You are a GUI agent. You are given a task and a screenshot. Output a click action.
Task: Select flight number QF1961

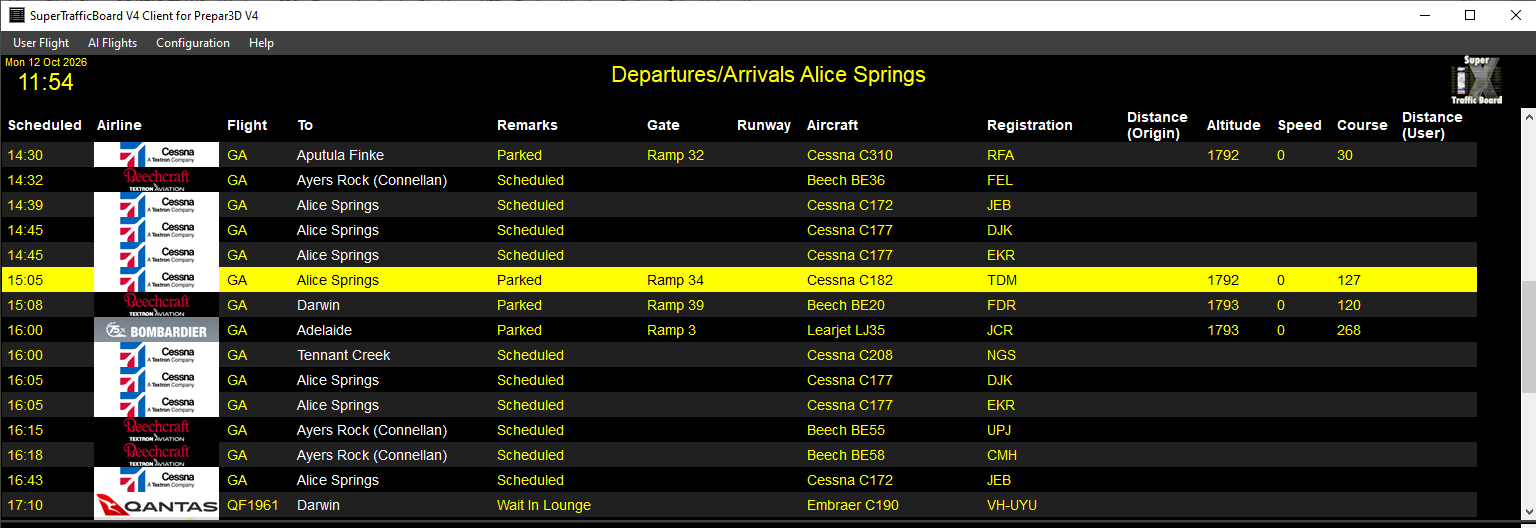coord(252,505)
